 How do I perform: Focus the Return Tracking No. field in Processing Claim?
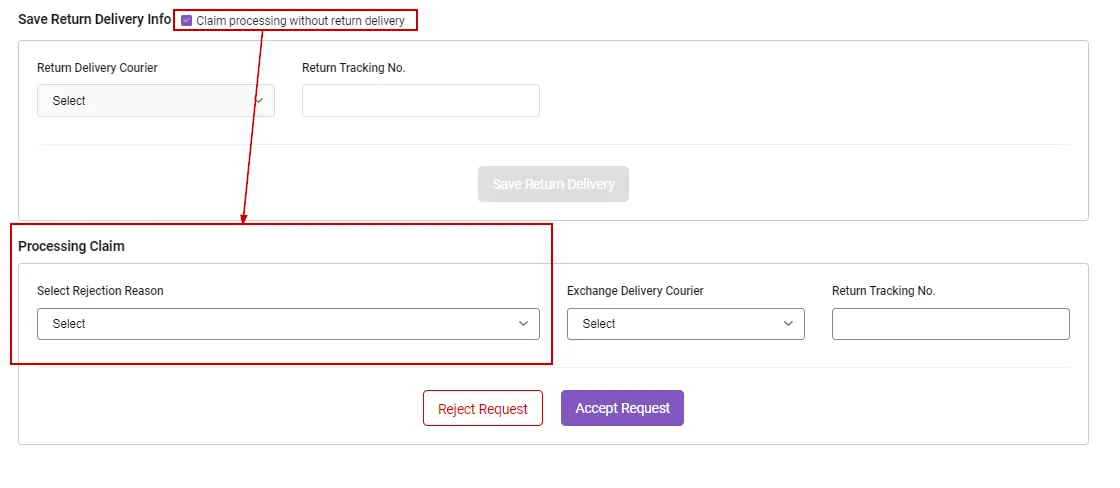coord(950,324)
